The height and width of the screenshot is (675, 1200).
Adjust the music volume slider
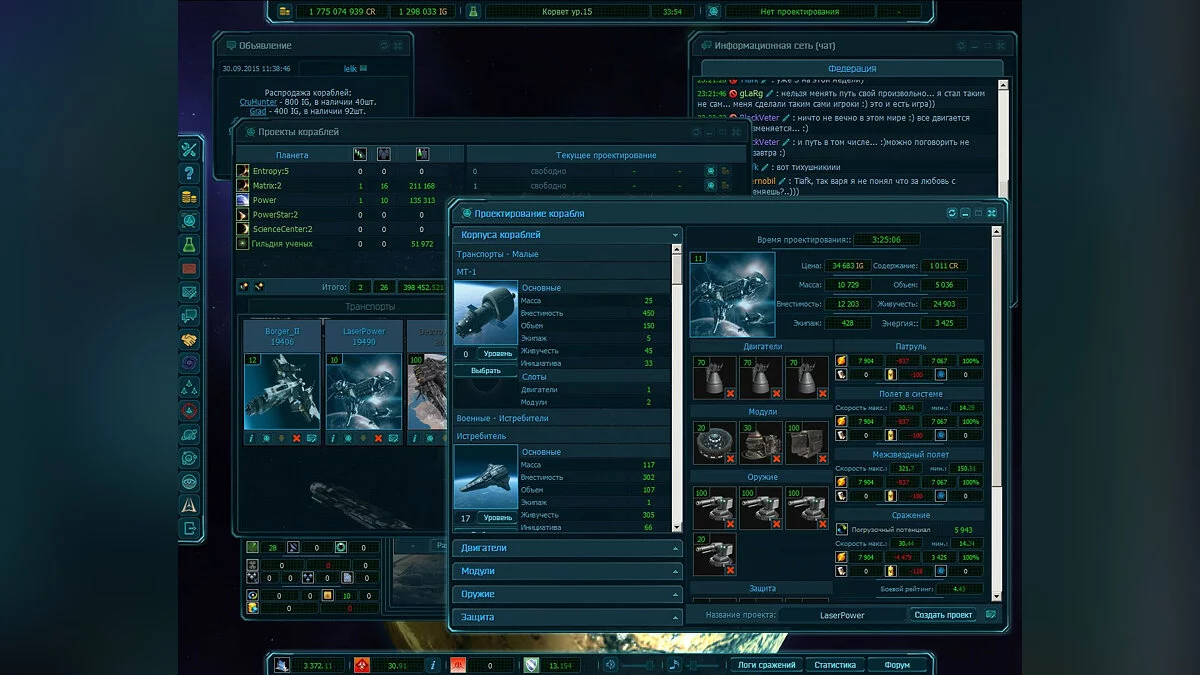(703, 664)
